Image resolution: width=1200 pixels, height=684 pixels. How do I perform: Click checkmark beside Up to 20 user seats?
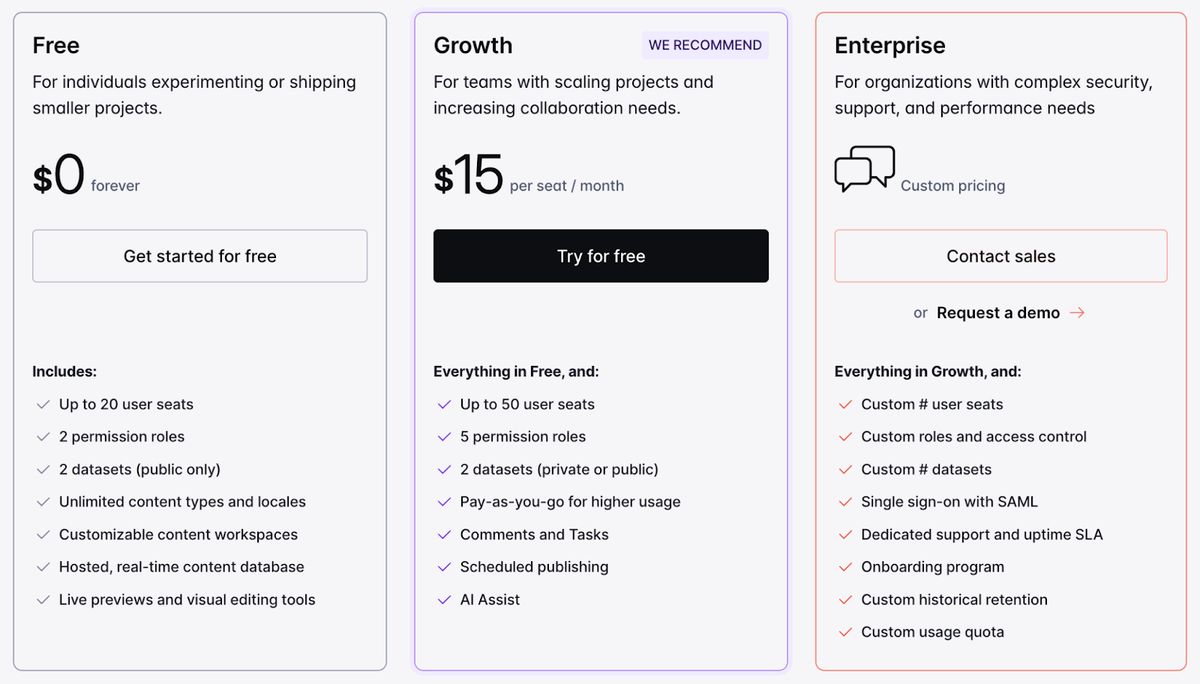point(43,405)
